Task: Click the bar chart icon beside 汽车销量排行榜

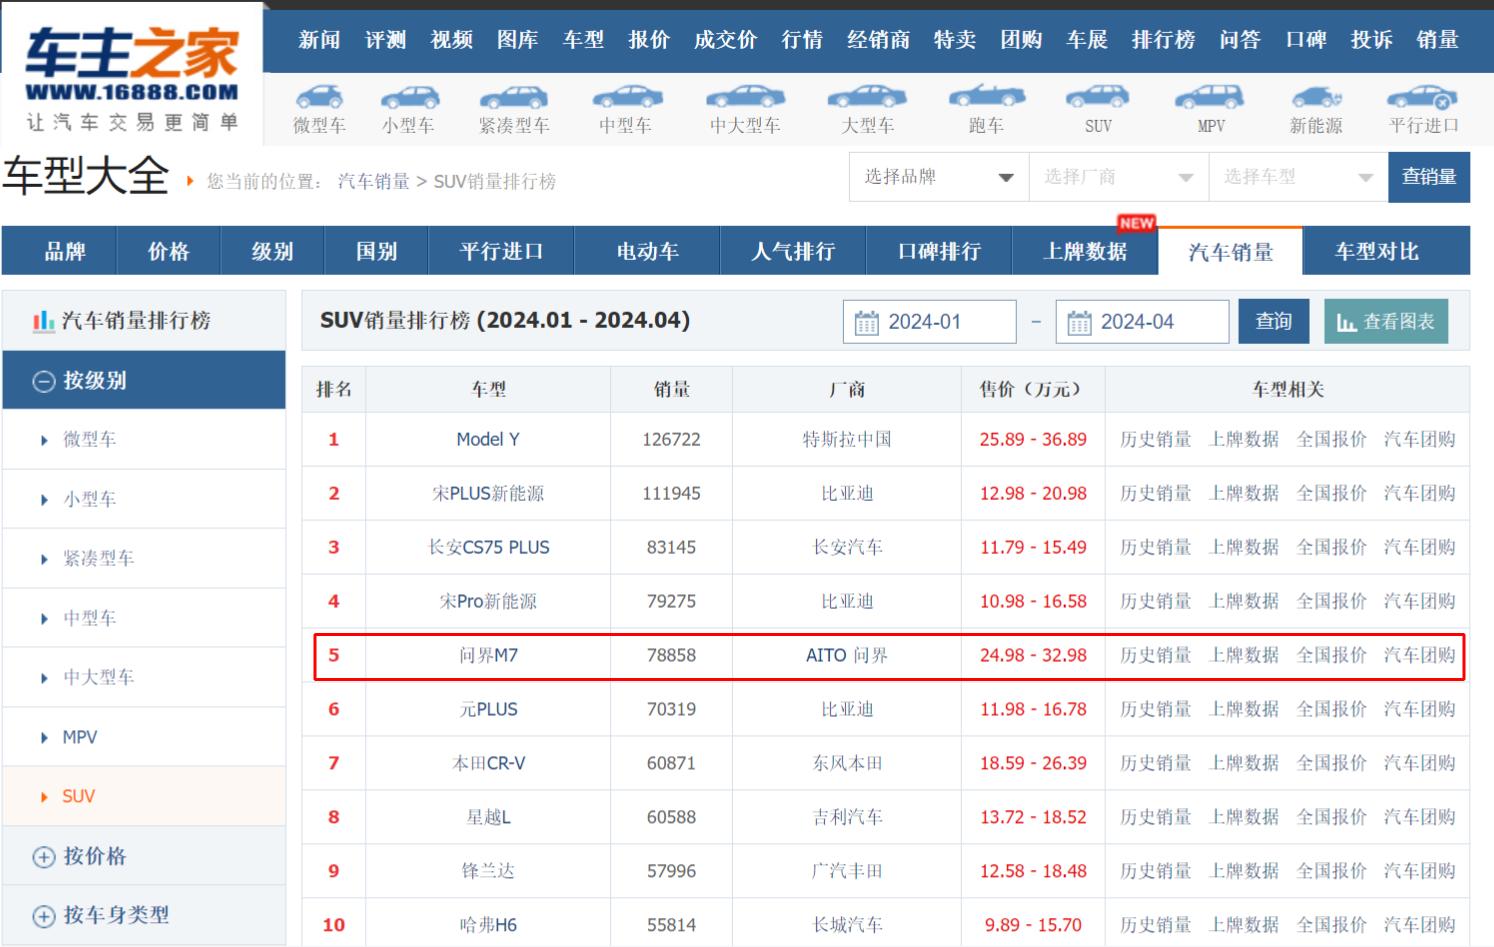Action: [x=43, y=321]
